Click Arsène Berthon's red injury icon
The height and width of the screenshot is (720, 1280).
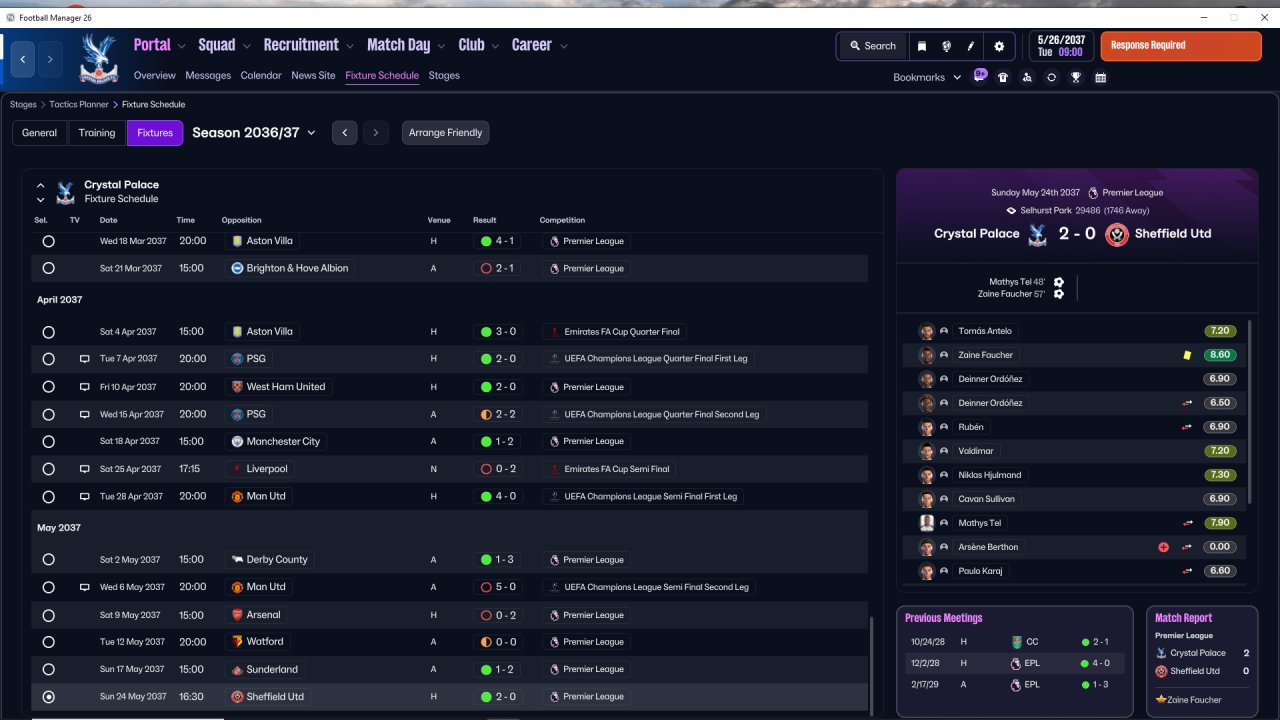pyautogui.click(x=1163, y=547)
